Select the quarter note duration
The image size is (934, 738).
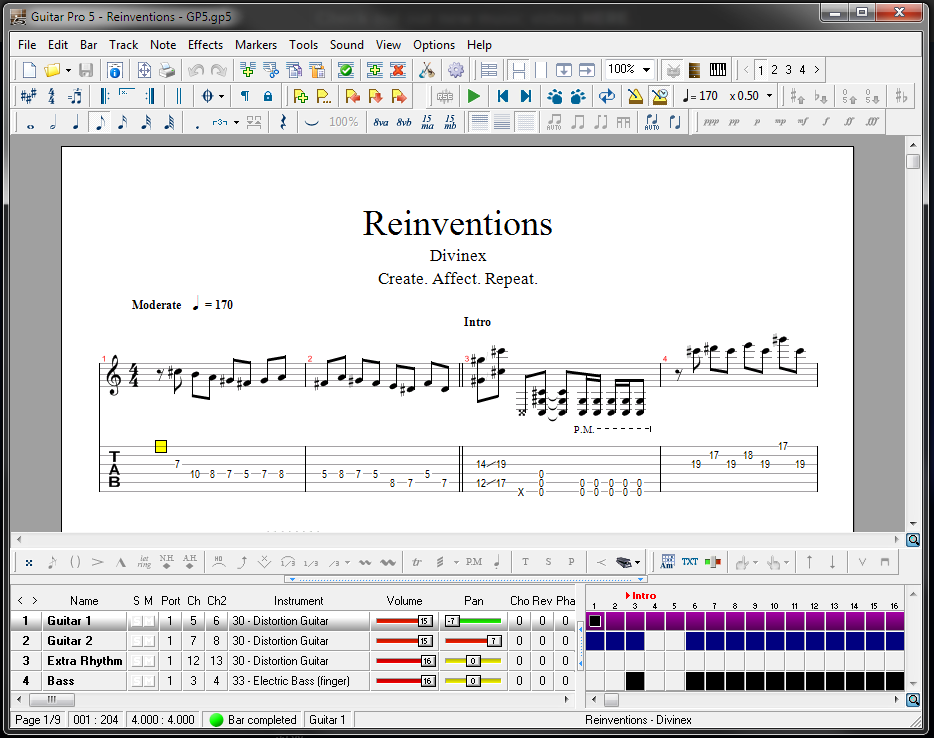[x=76, y=122]
